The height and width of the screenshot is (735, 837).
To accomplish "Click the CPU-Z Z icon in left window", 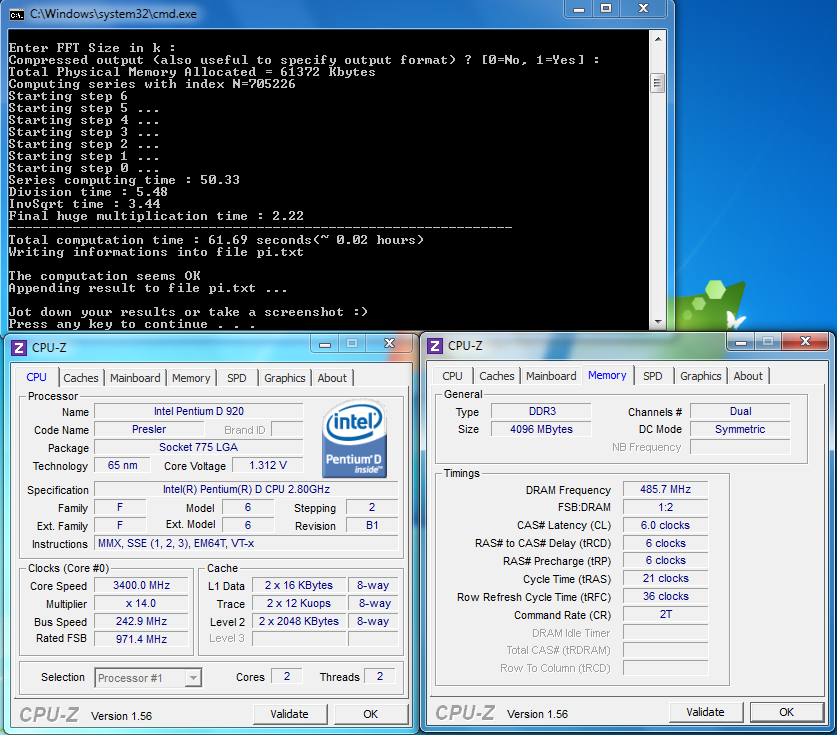I will 19,348.
